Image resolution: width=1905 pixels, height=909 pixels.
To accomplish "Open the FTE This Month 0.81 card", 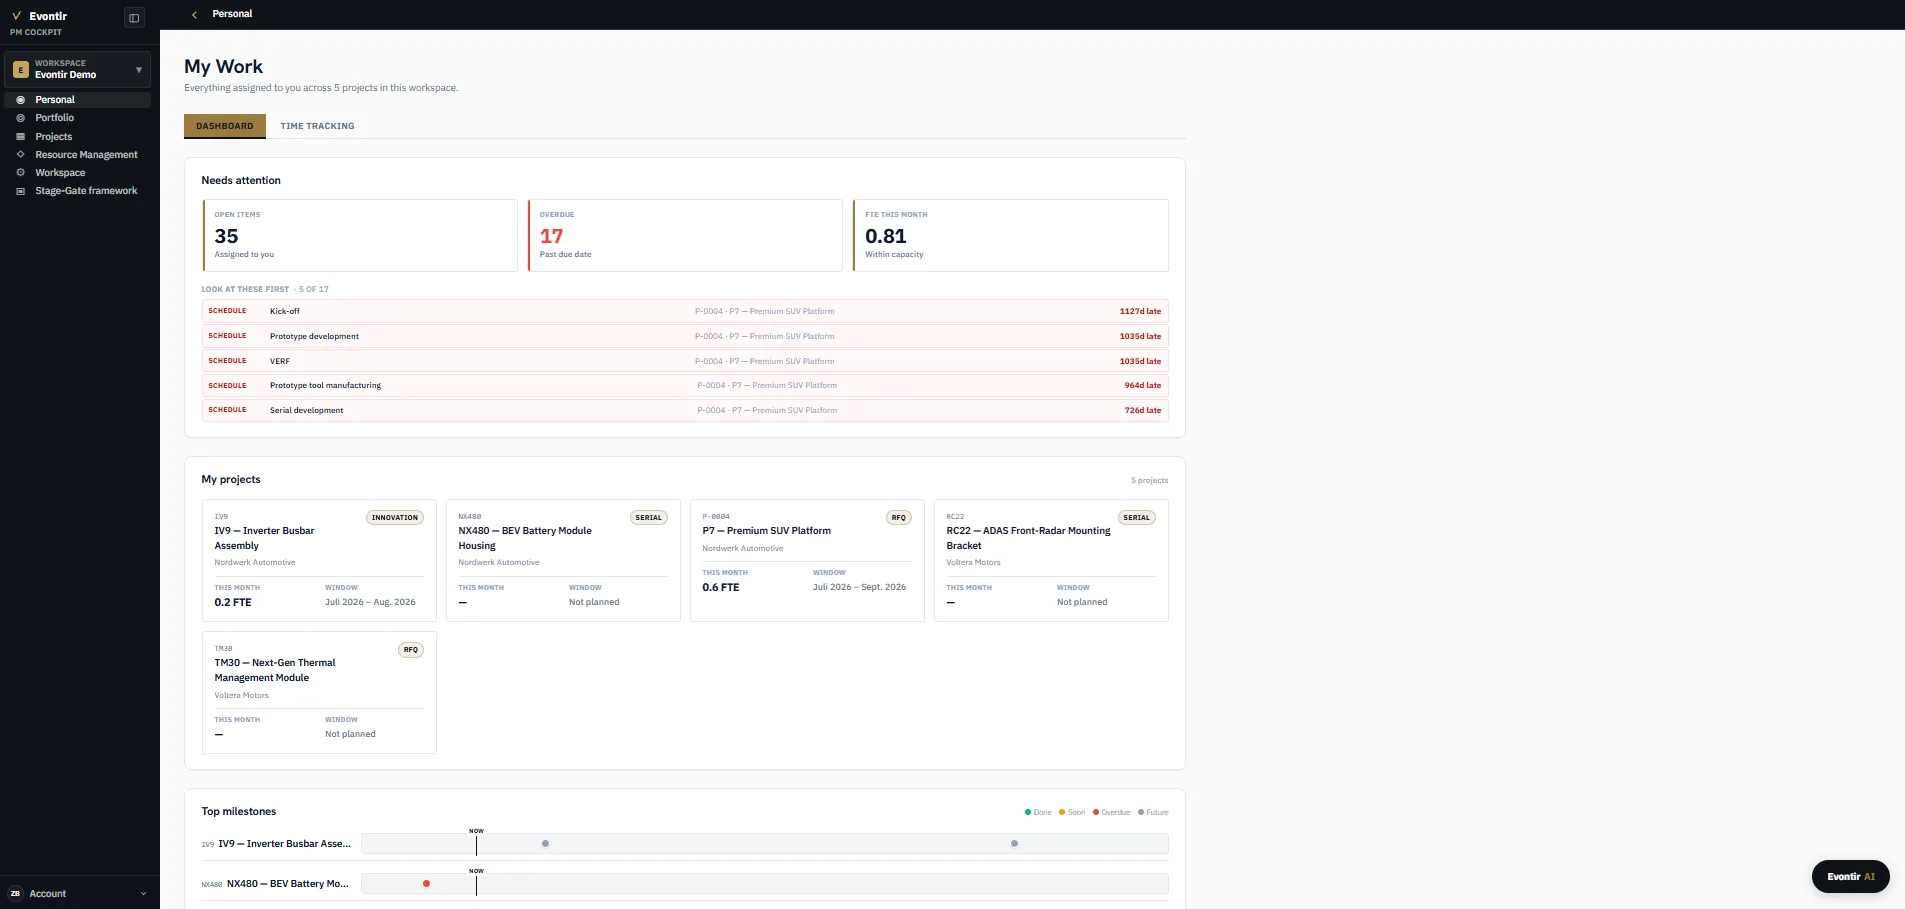I will click(1010, 235).
